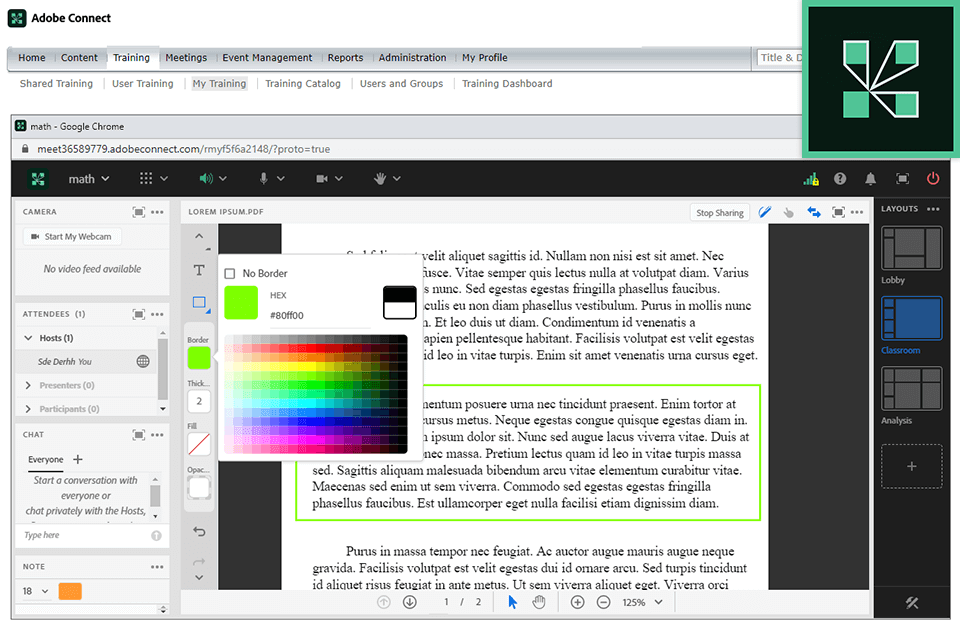Viewport: 960px width, 640px height.
Task: Maximize the Camera pod
Action: [139, 212]
